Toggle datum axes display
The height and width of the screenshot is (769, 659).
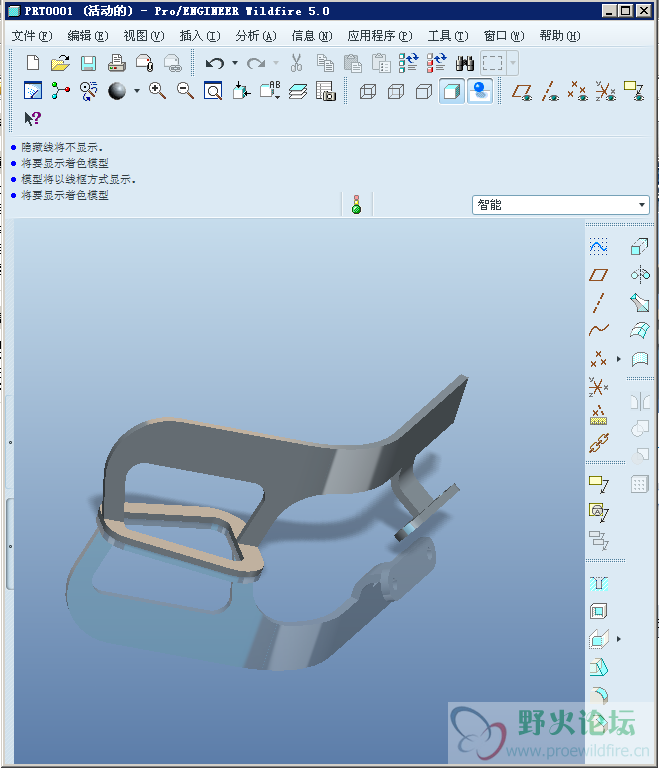(550, 91)
